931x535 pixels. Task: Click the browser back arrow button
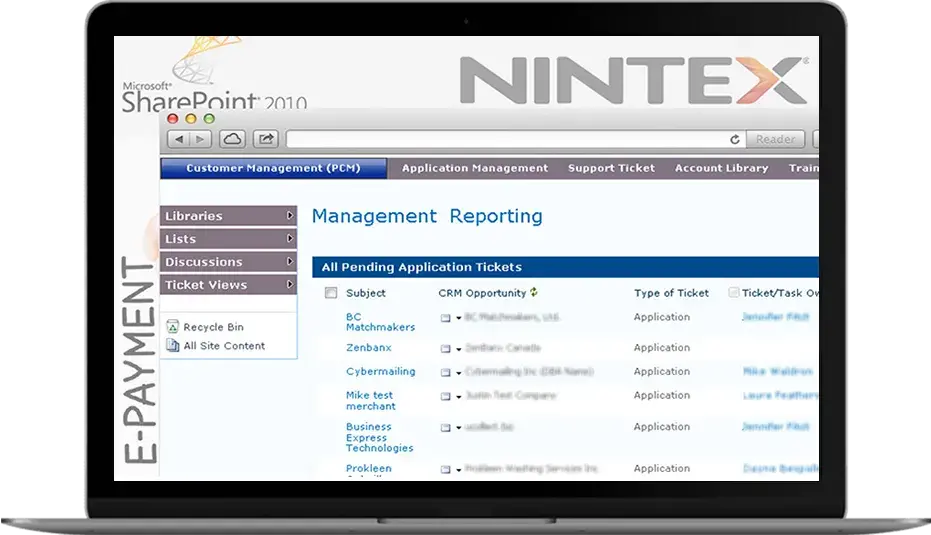coord(179,139)
